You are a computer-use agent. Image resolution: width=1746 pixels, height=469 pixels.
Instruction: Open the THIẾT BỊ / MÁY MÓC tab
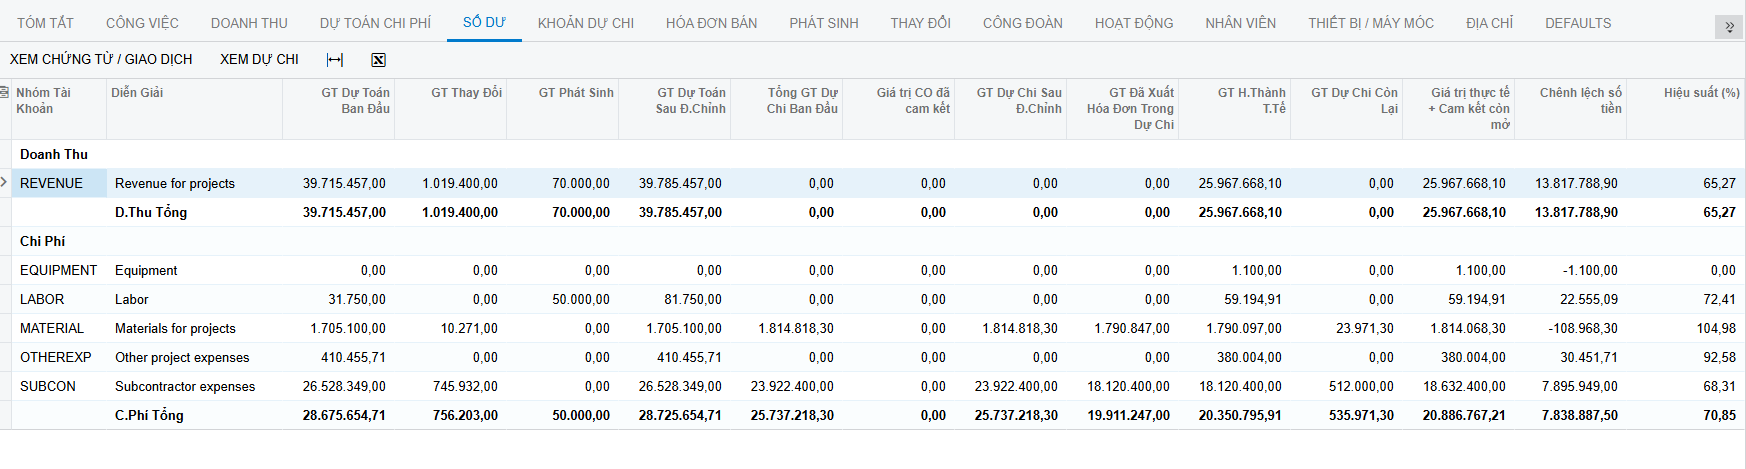1371,23
